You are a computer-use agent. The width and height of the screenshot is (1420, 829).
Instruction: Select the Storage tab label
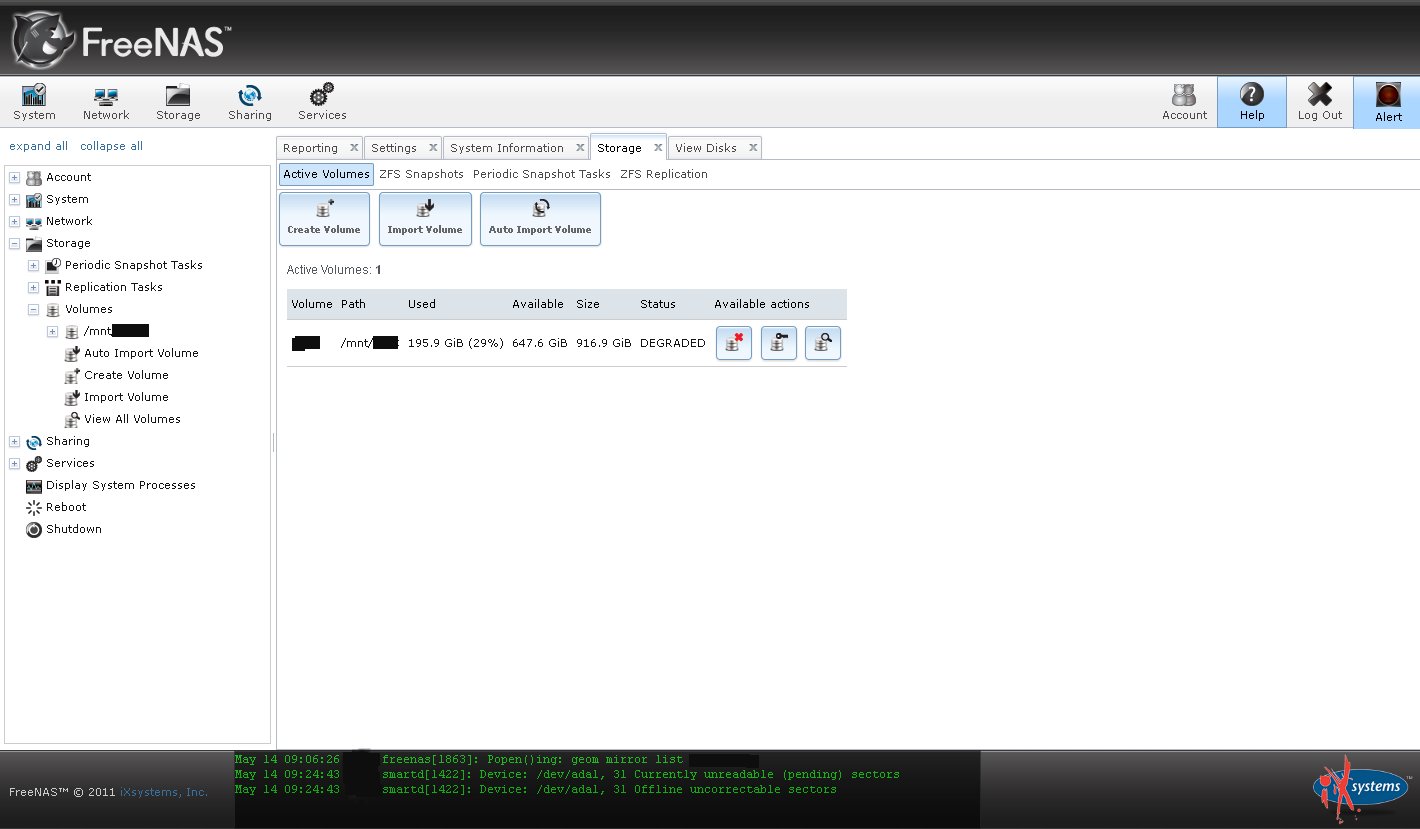click(x=619, y=148)
